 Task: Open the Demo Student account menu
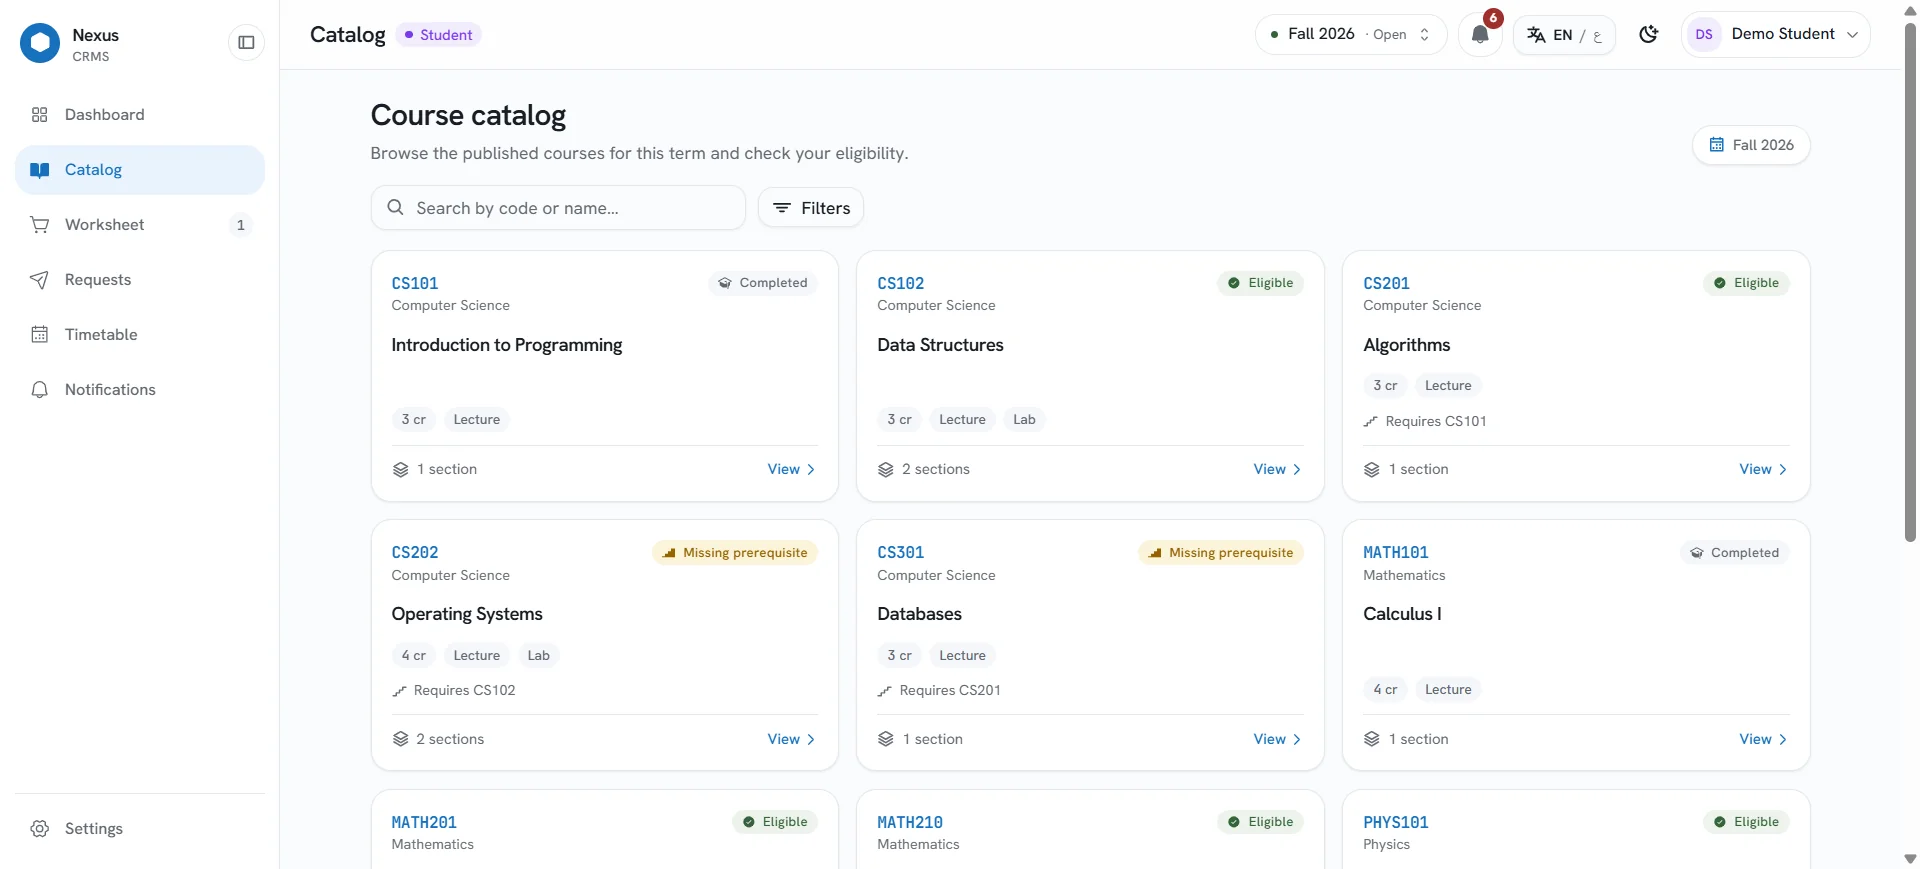pyautogui.click(x=1776, y=35)
